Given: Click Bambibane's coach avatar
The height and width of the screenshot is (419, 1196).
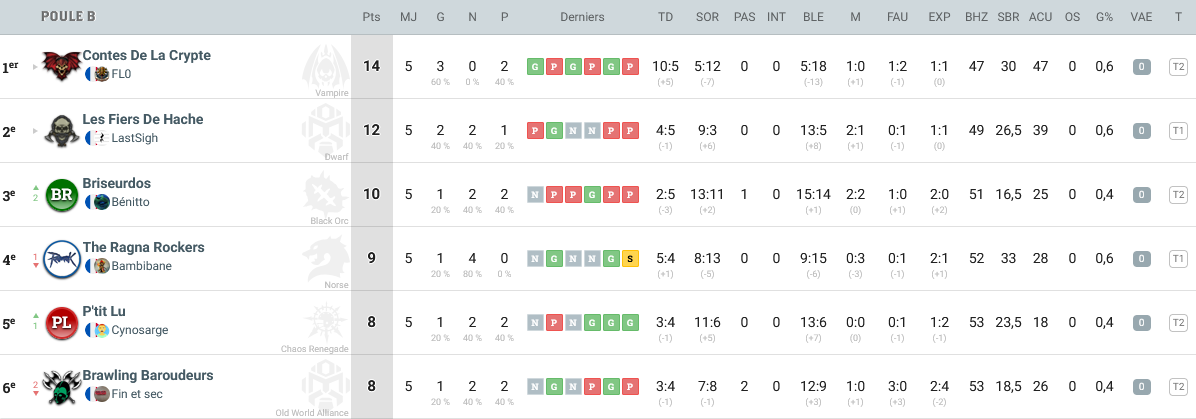Looking at the screenshot, I should 101,266.
